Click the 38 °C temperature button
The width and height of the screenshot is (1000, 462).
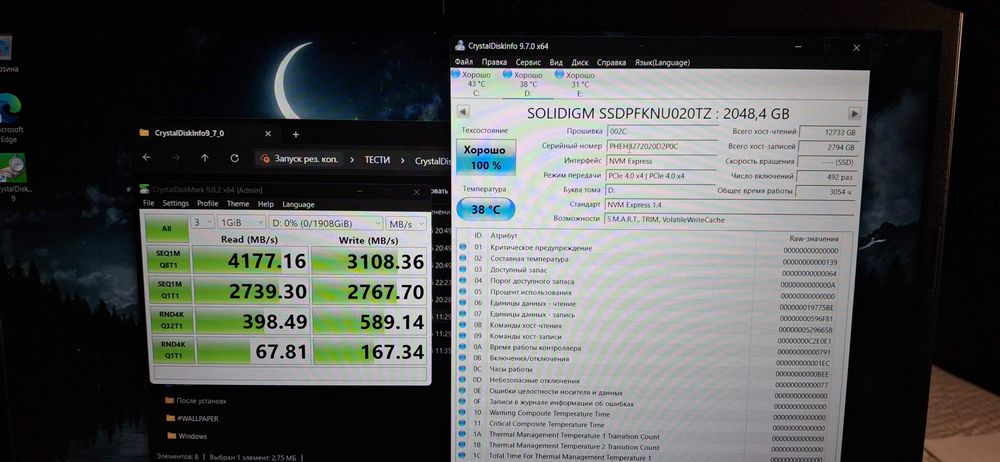coord(486,209)
